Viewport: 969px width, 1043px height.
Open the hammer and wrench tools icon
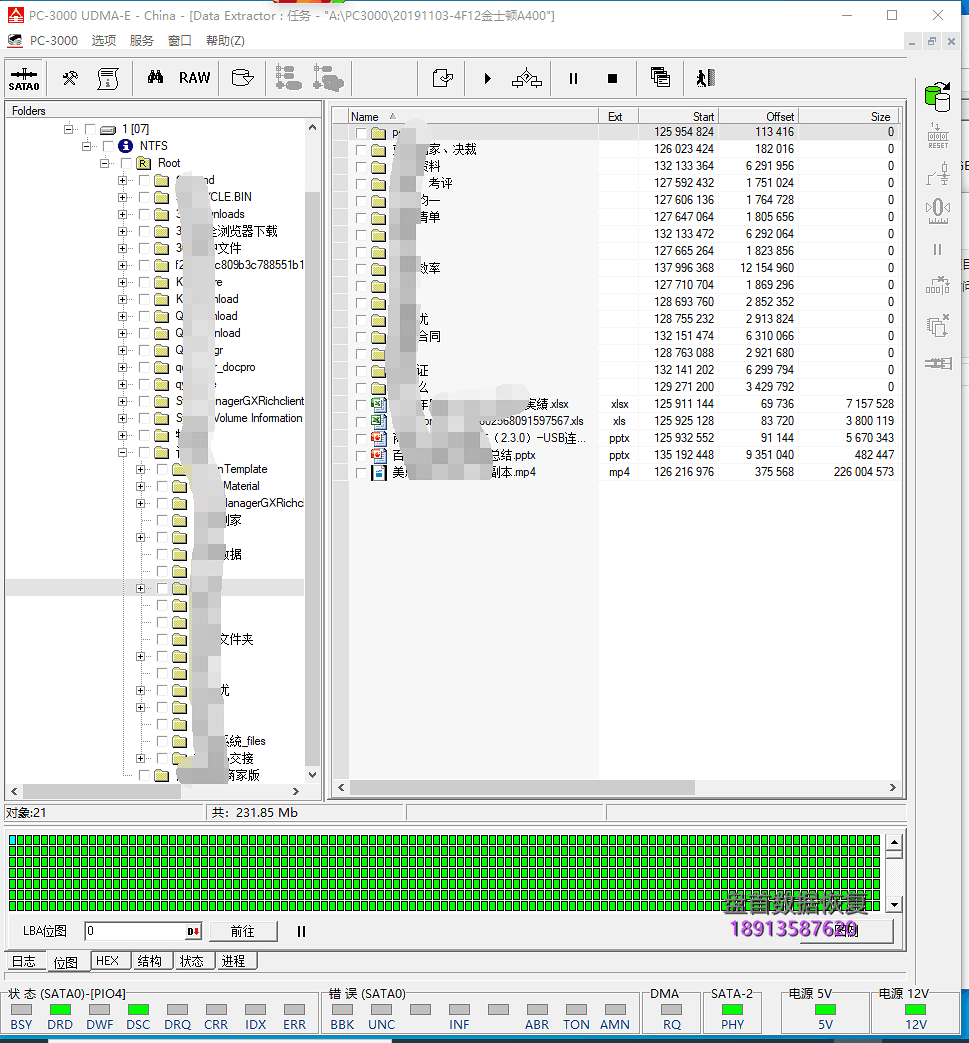click(70, 78)
